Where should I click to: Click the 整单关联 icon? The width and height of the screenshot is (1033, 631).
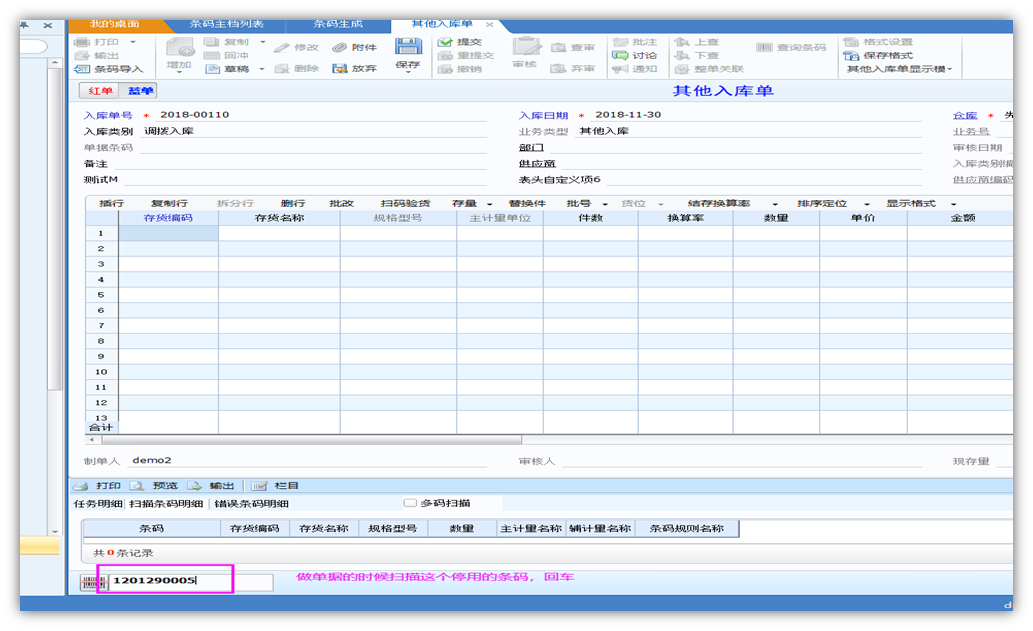(x=683, y=69)
